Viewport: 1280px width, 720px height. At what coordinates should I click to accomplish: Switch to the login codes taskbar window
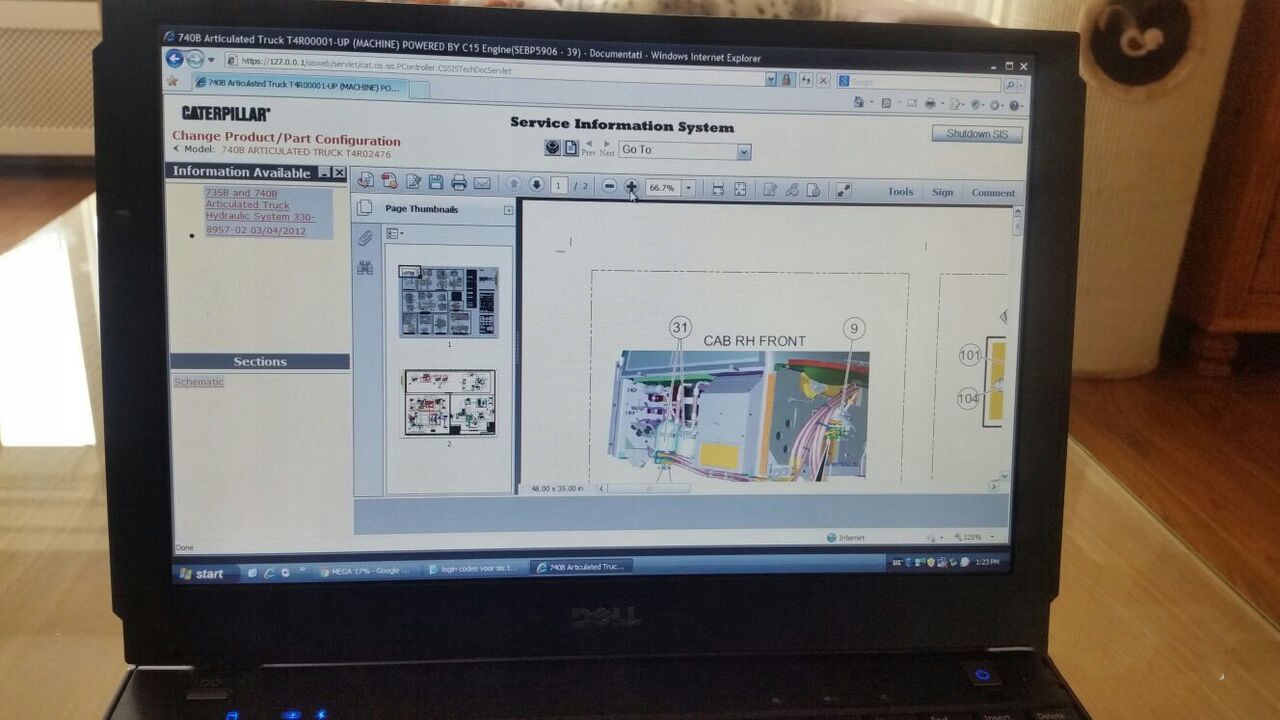click(x=472, y=569)
